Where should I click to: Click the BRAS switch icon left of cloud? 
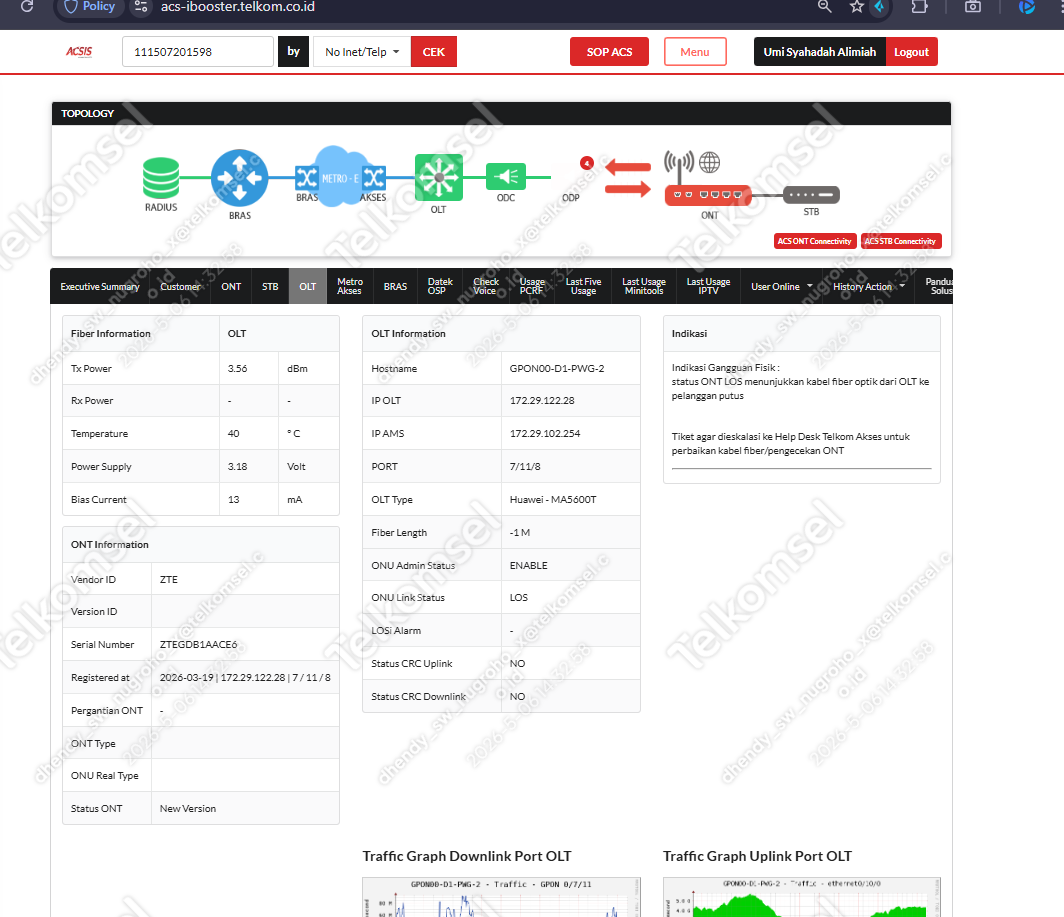click(307, 178)
